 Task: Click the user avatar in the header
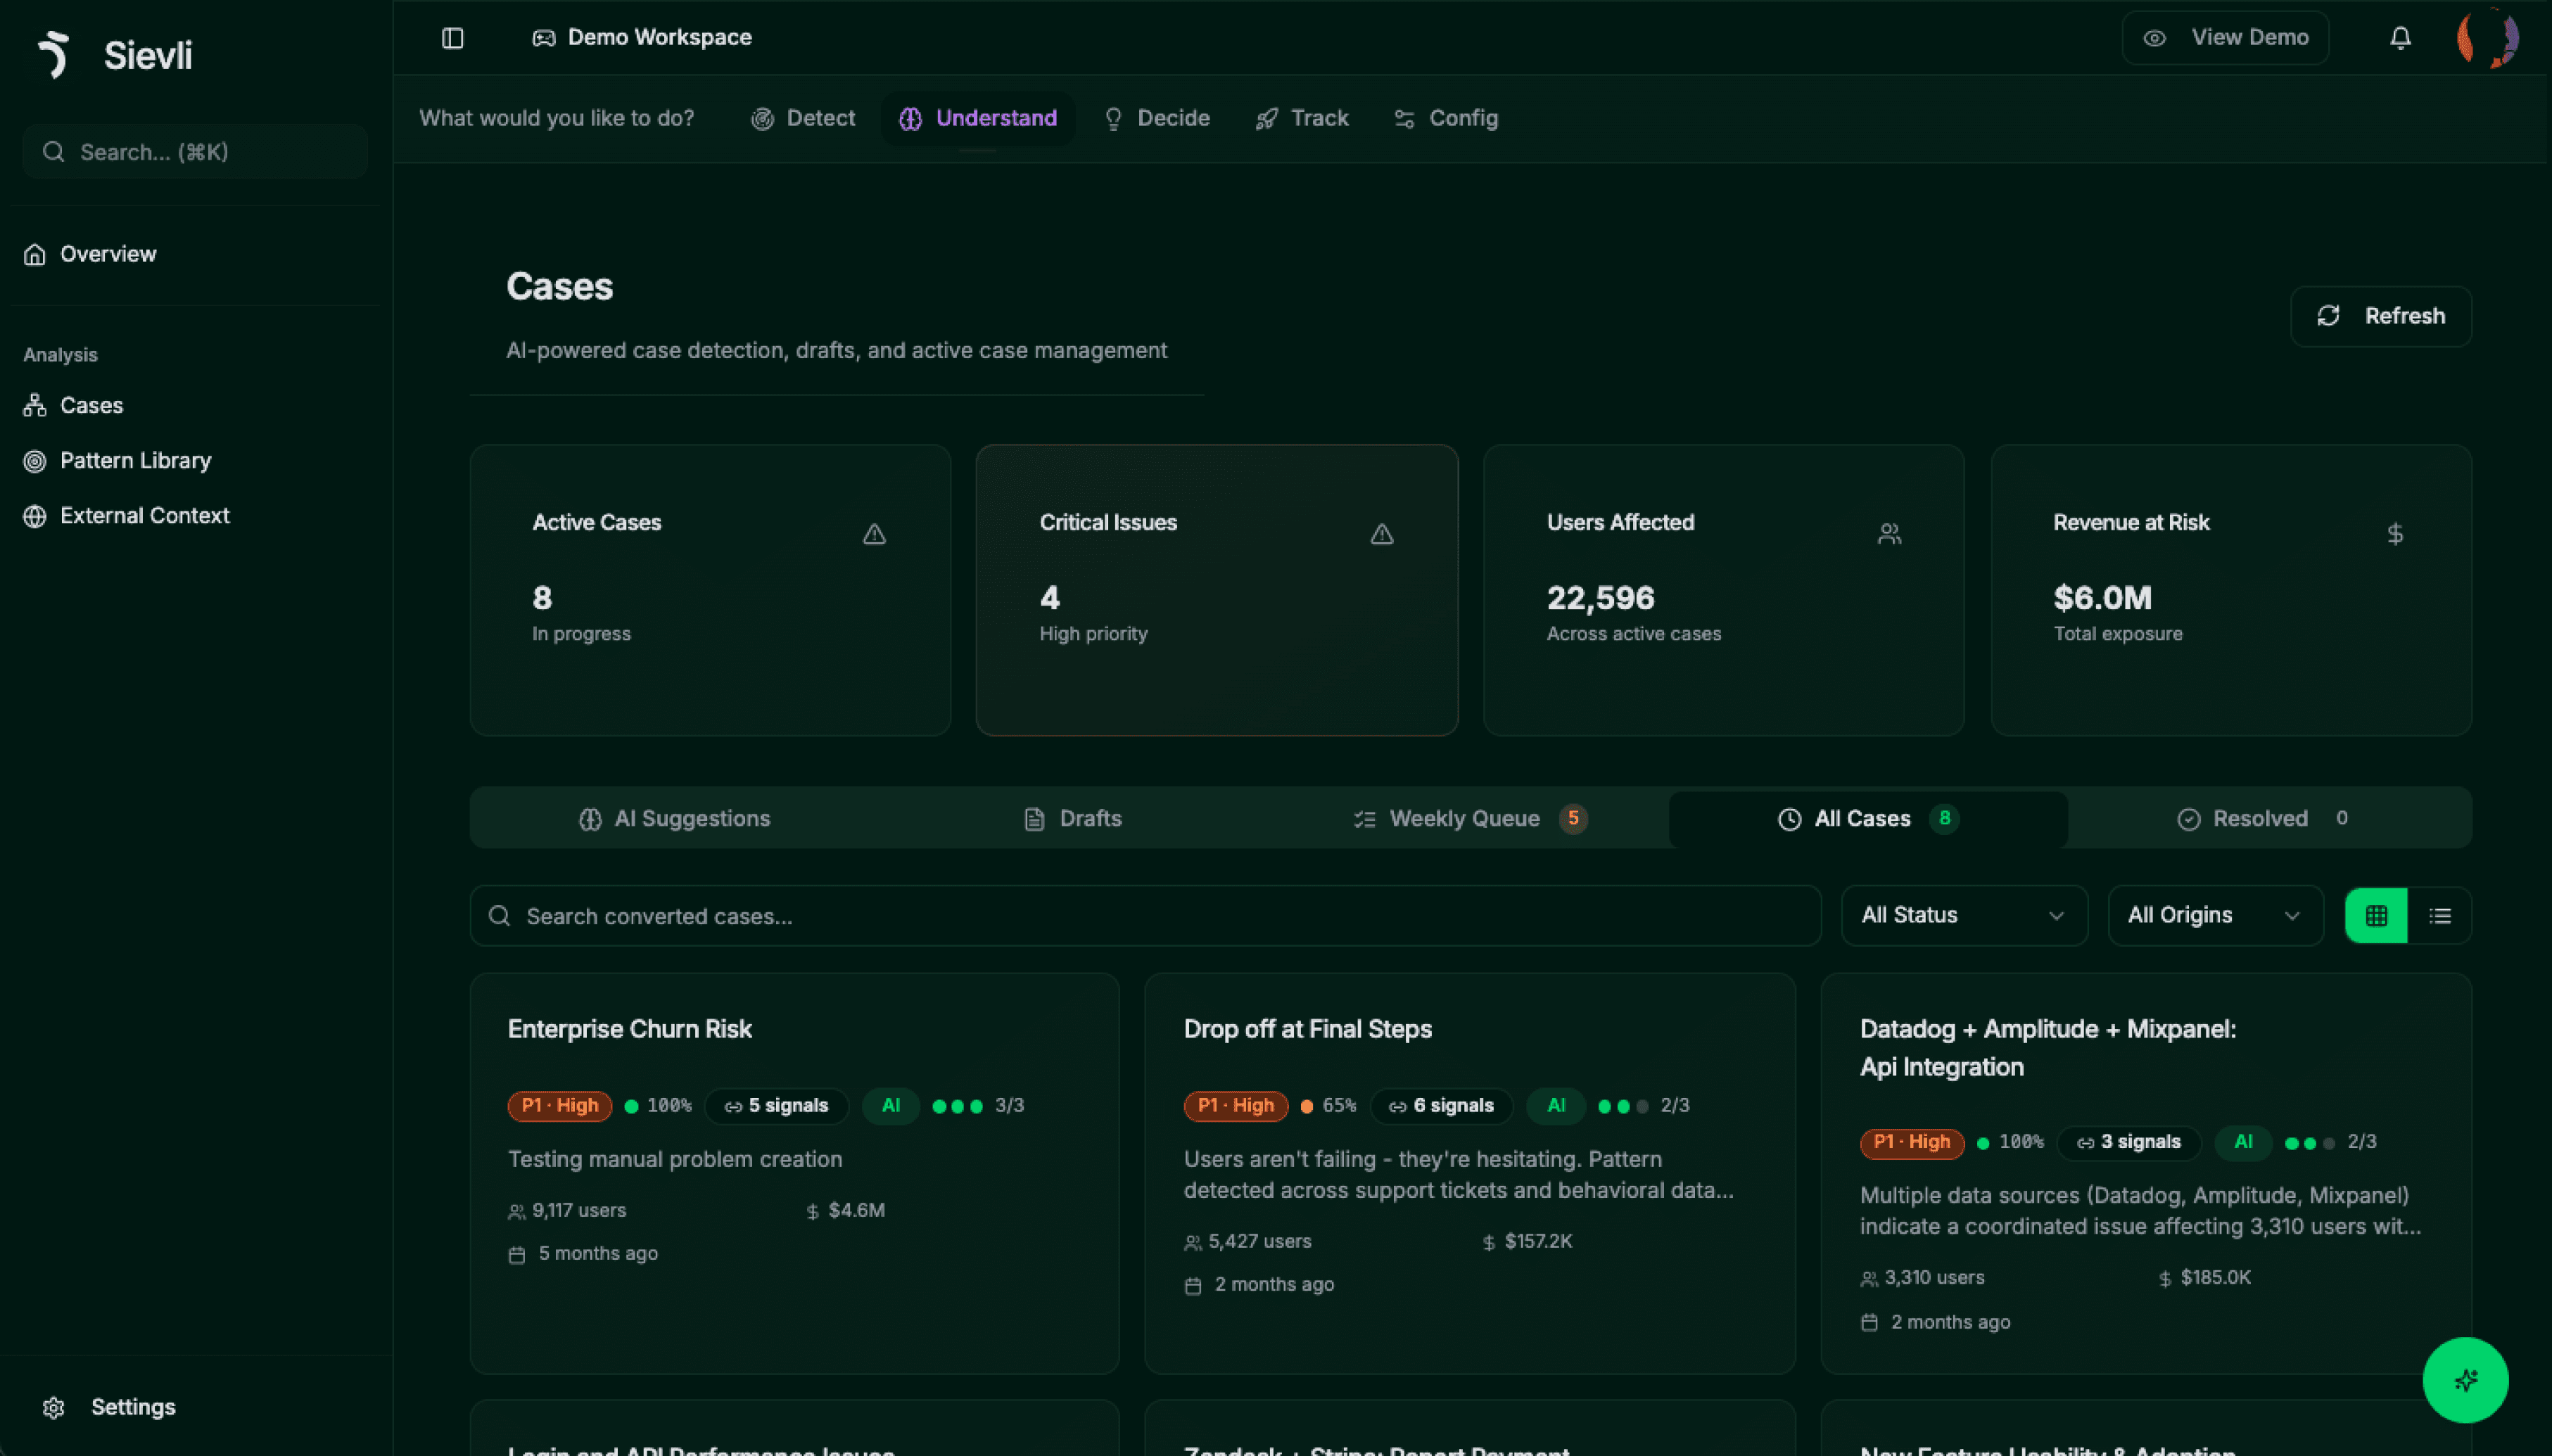click(2487, 38)
